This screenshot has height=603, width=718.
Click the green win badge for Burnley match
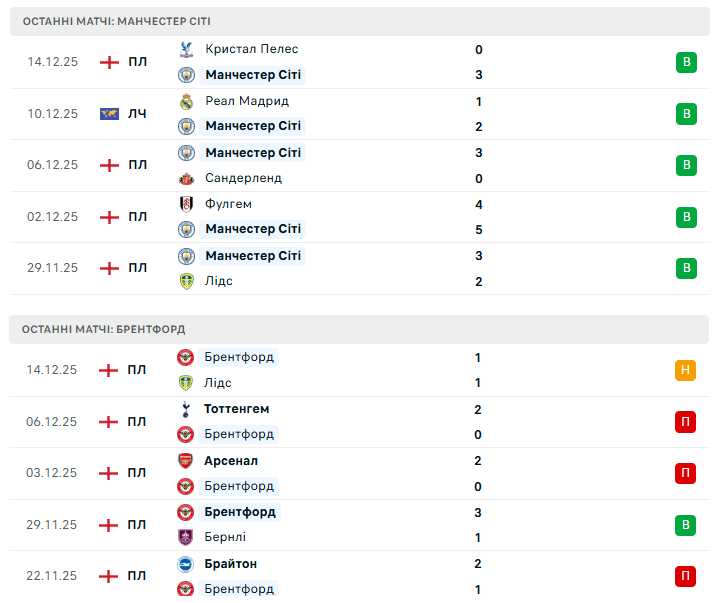pos(685,525)
